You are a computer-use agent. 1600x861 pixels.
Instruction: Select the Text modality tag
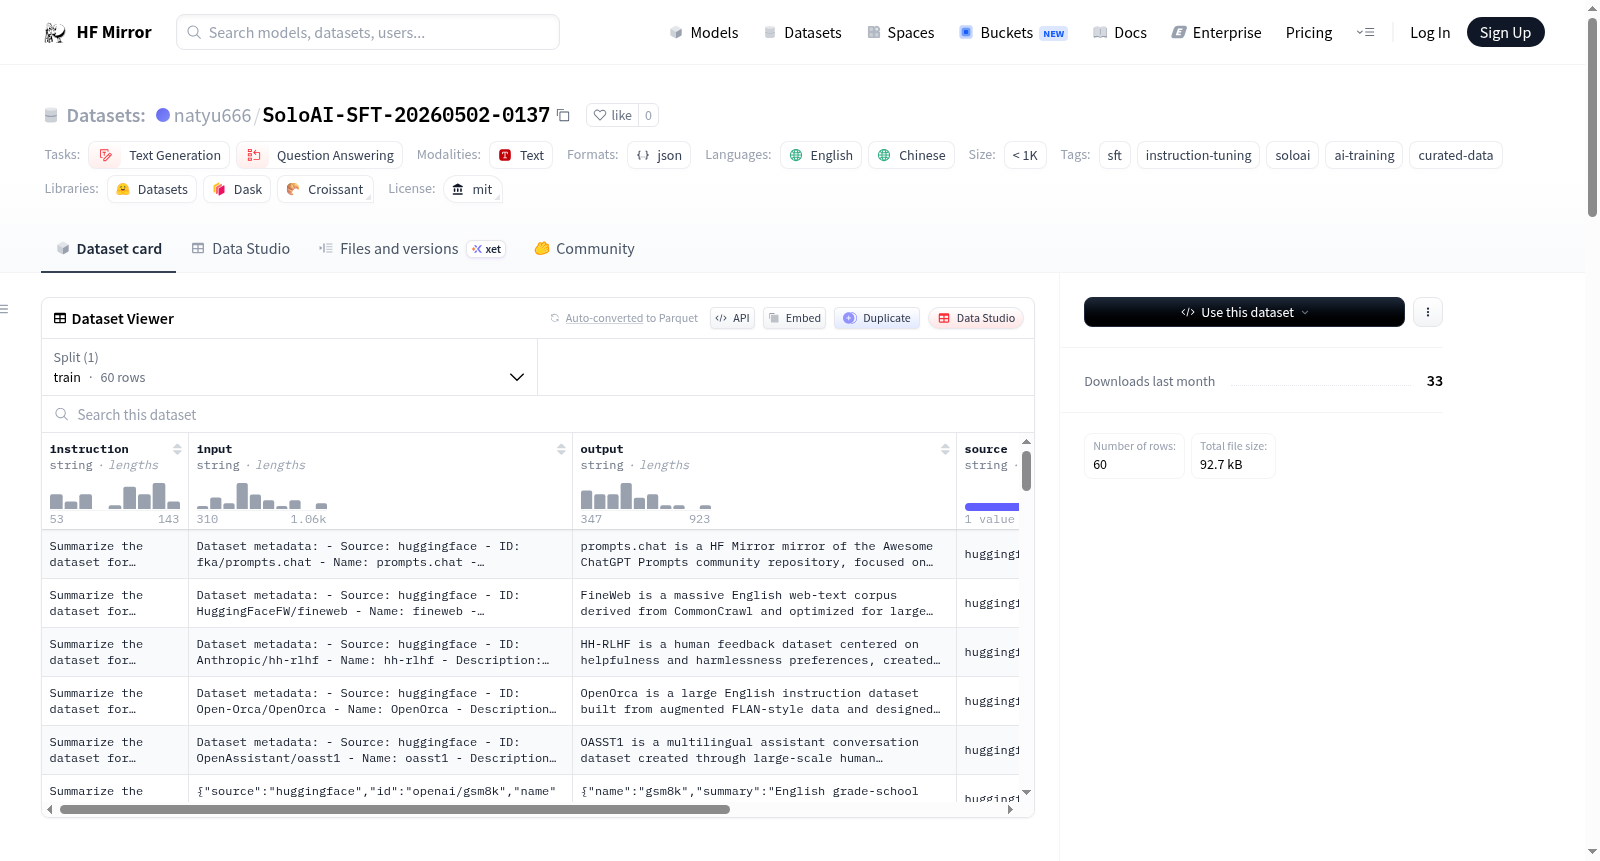pos(521,155)
